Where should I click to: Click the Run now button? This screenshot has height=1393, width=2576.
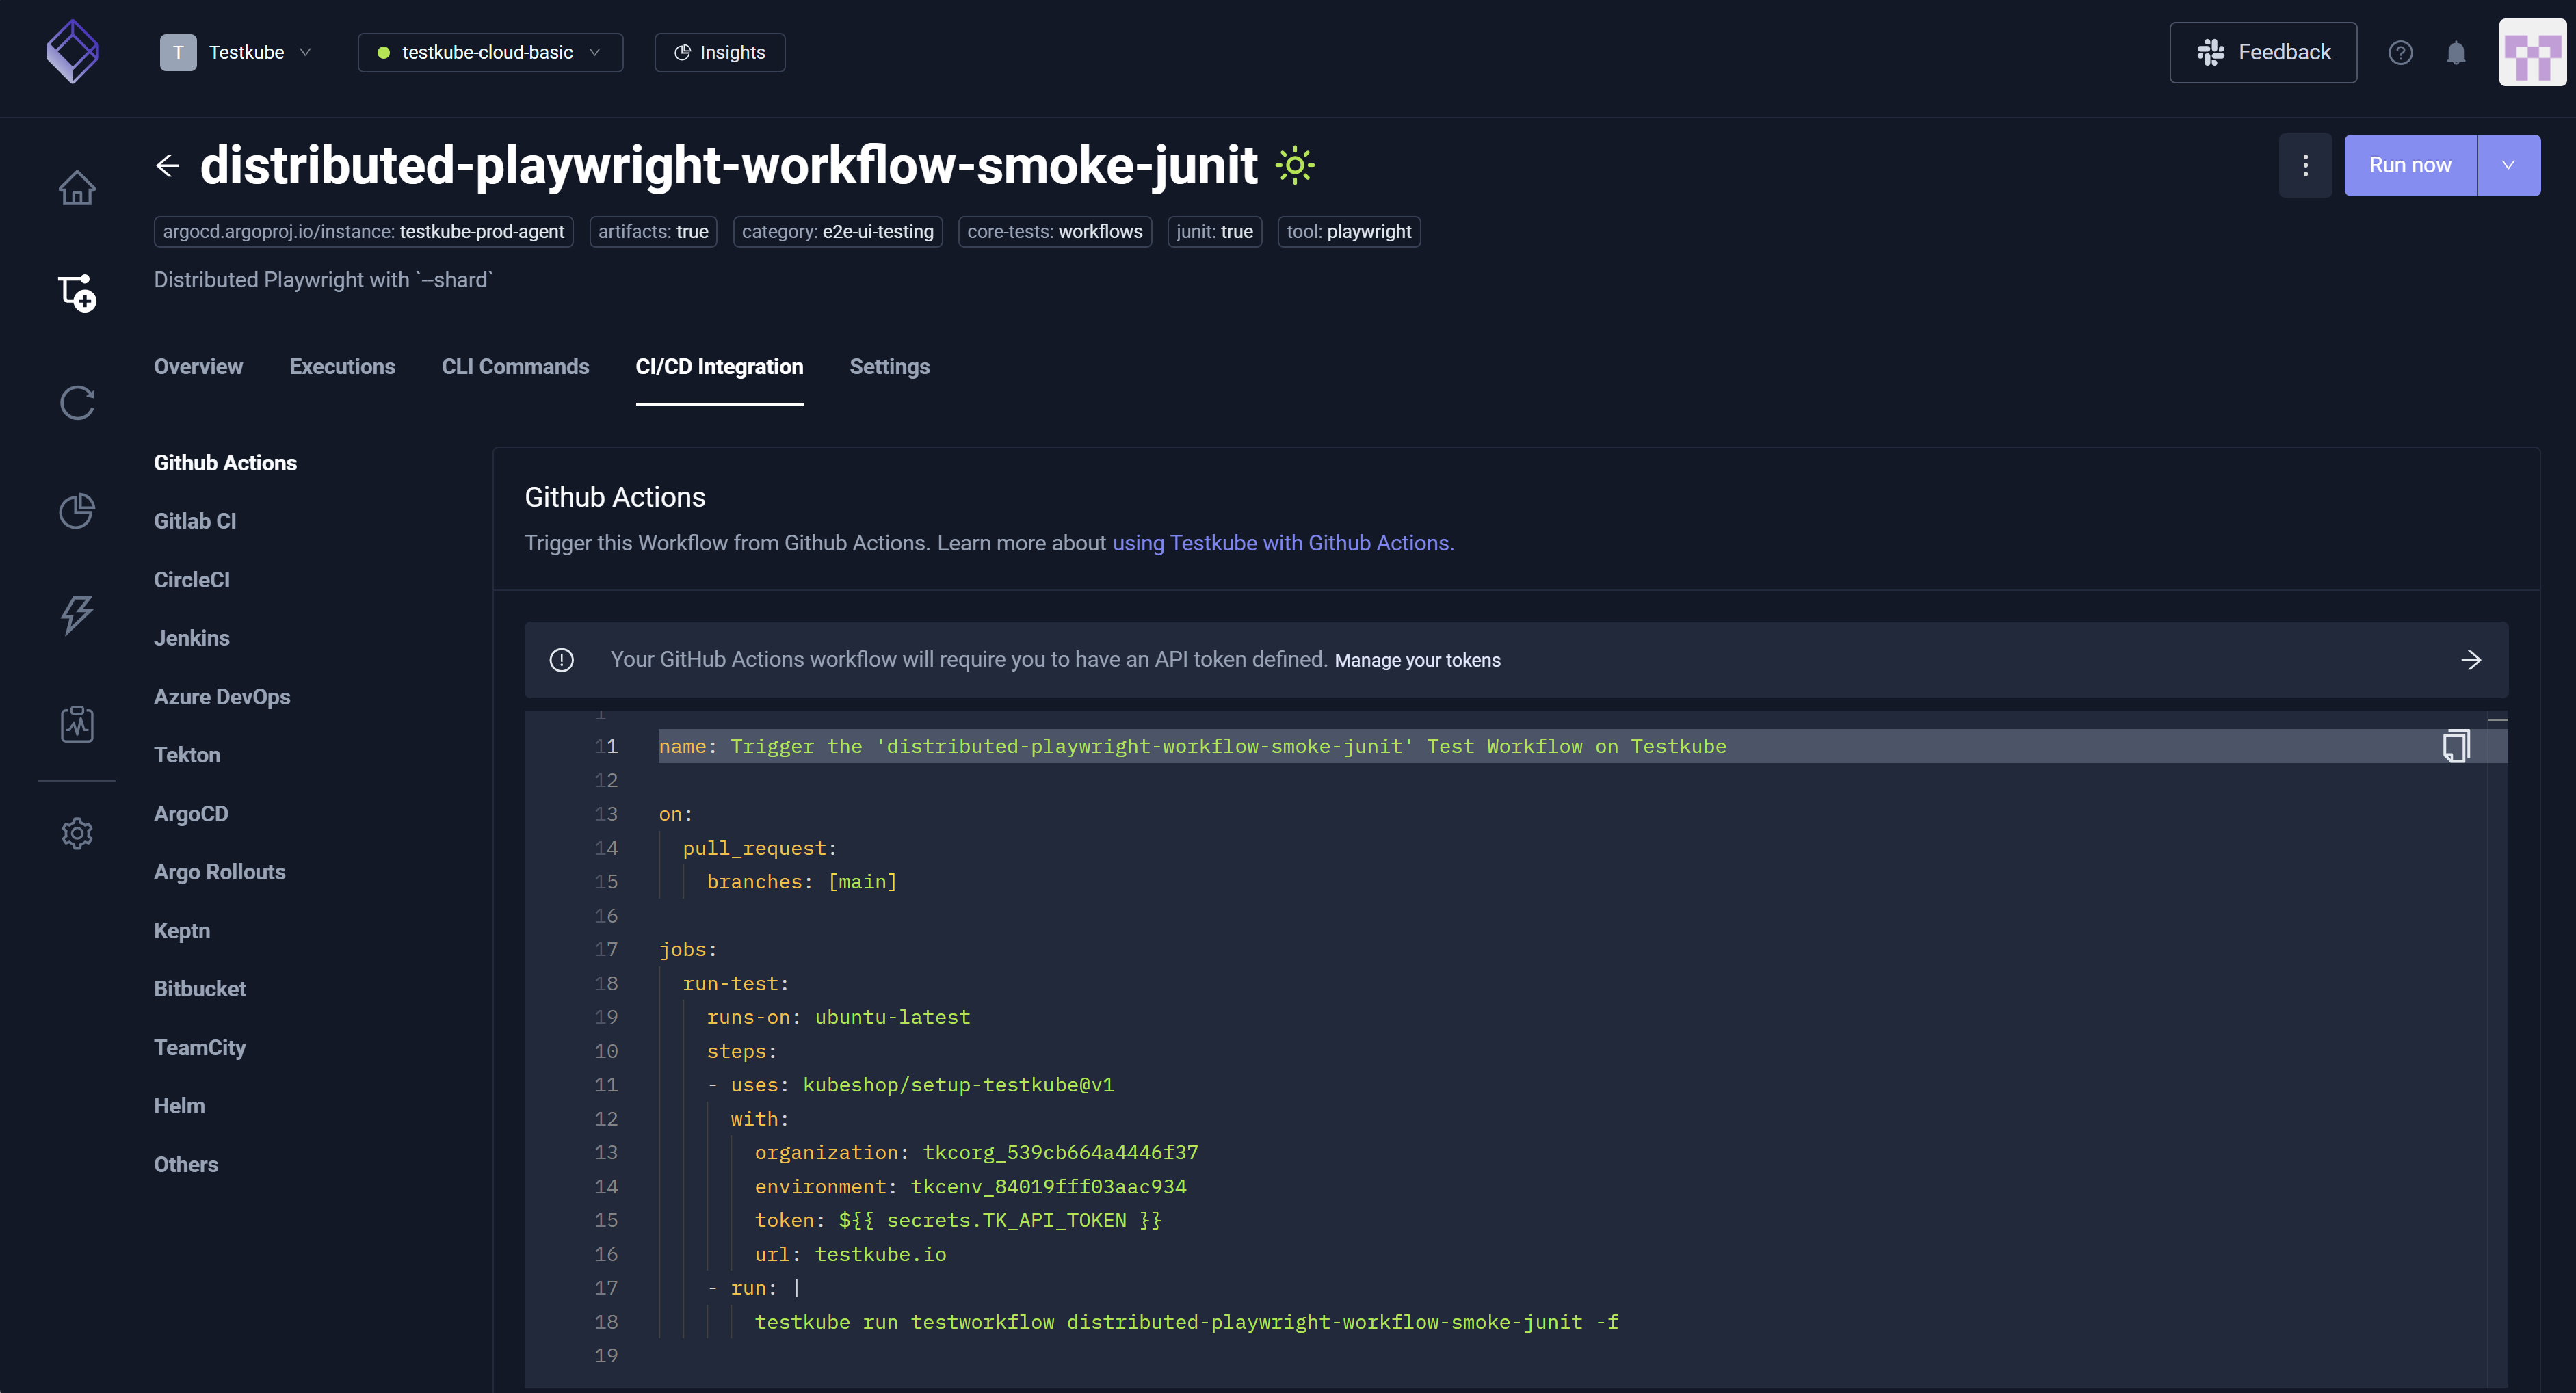point(2409,166)
